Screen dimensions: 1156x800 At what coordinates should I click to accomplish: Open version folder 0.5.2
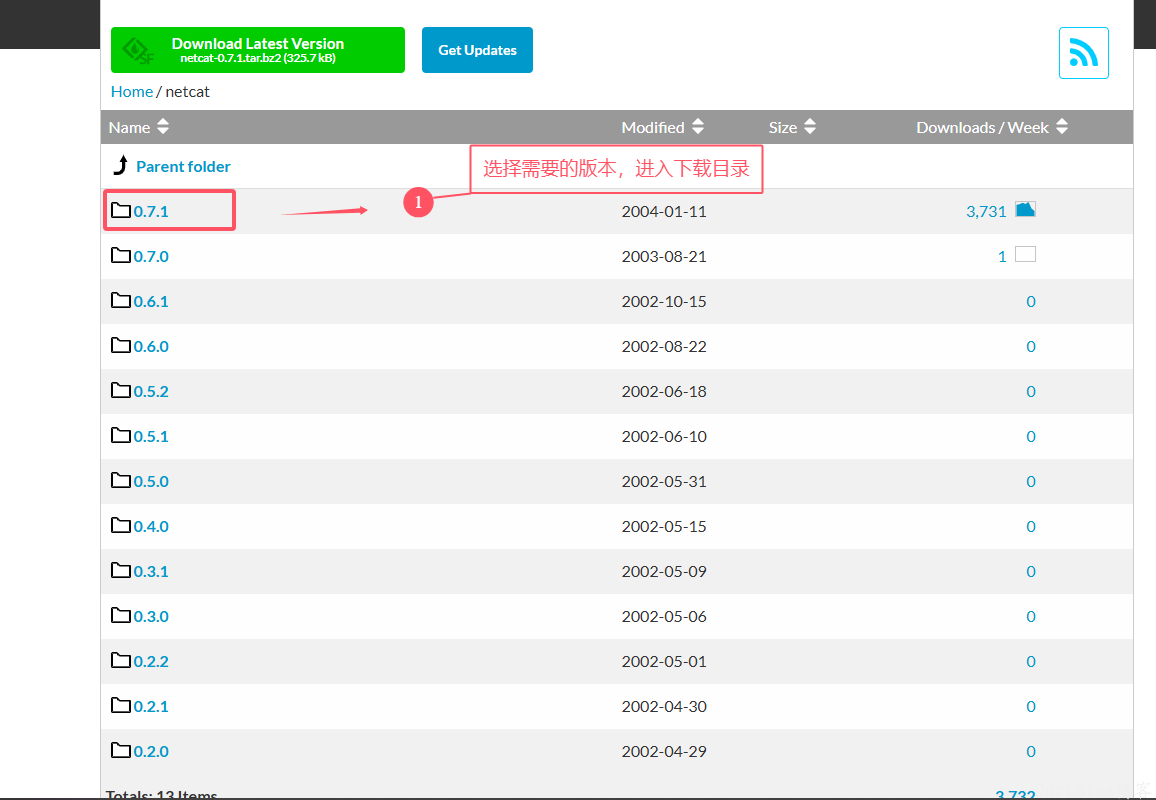(151, 392)
